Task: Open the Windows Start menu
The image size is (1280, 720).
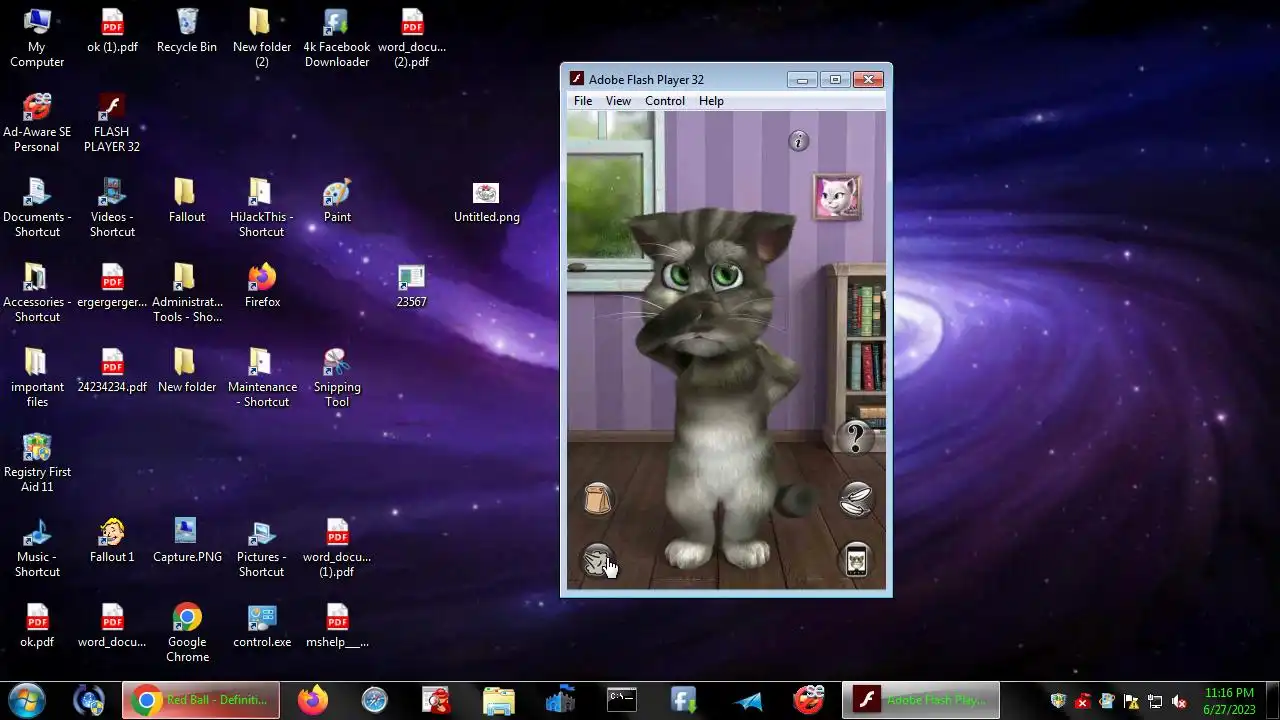Action: [x=26, y=700]
